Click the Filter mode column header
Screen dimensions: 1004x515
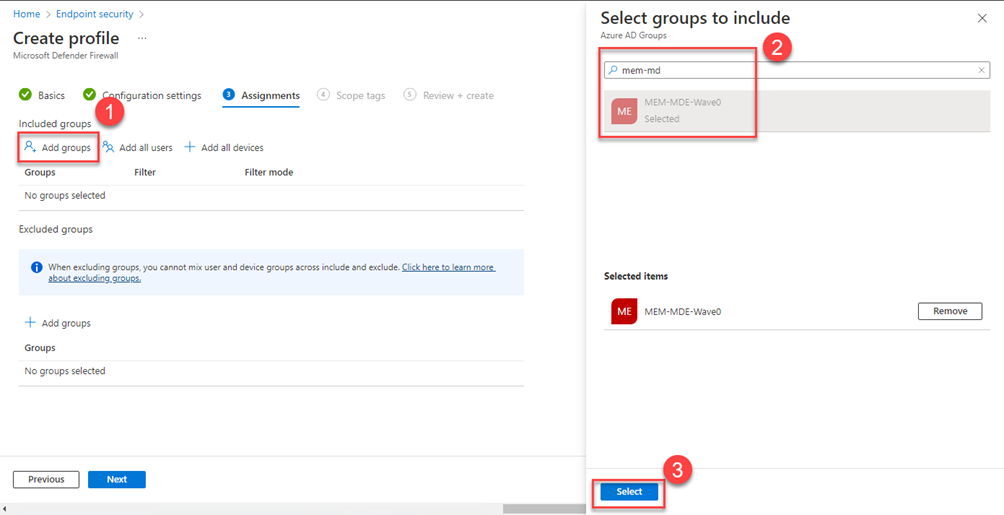269,172
